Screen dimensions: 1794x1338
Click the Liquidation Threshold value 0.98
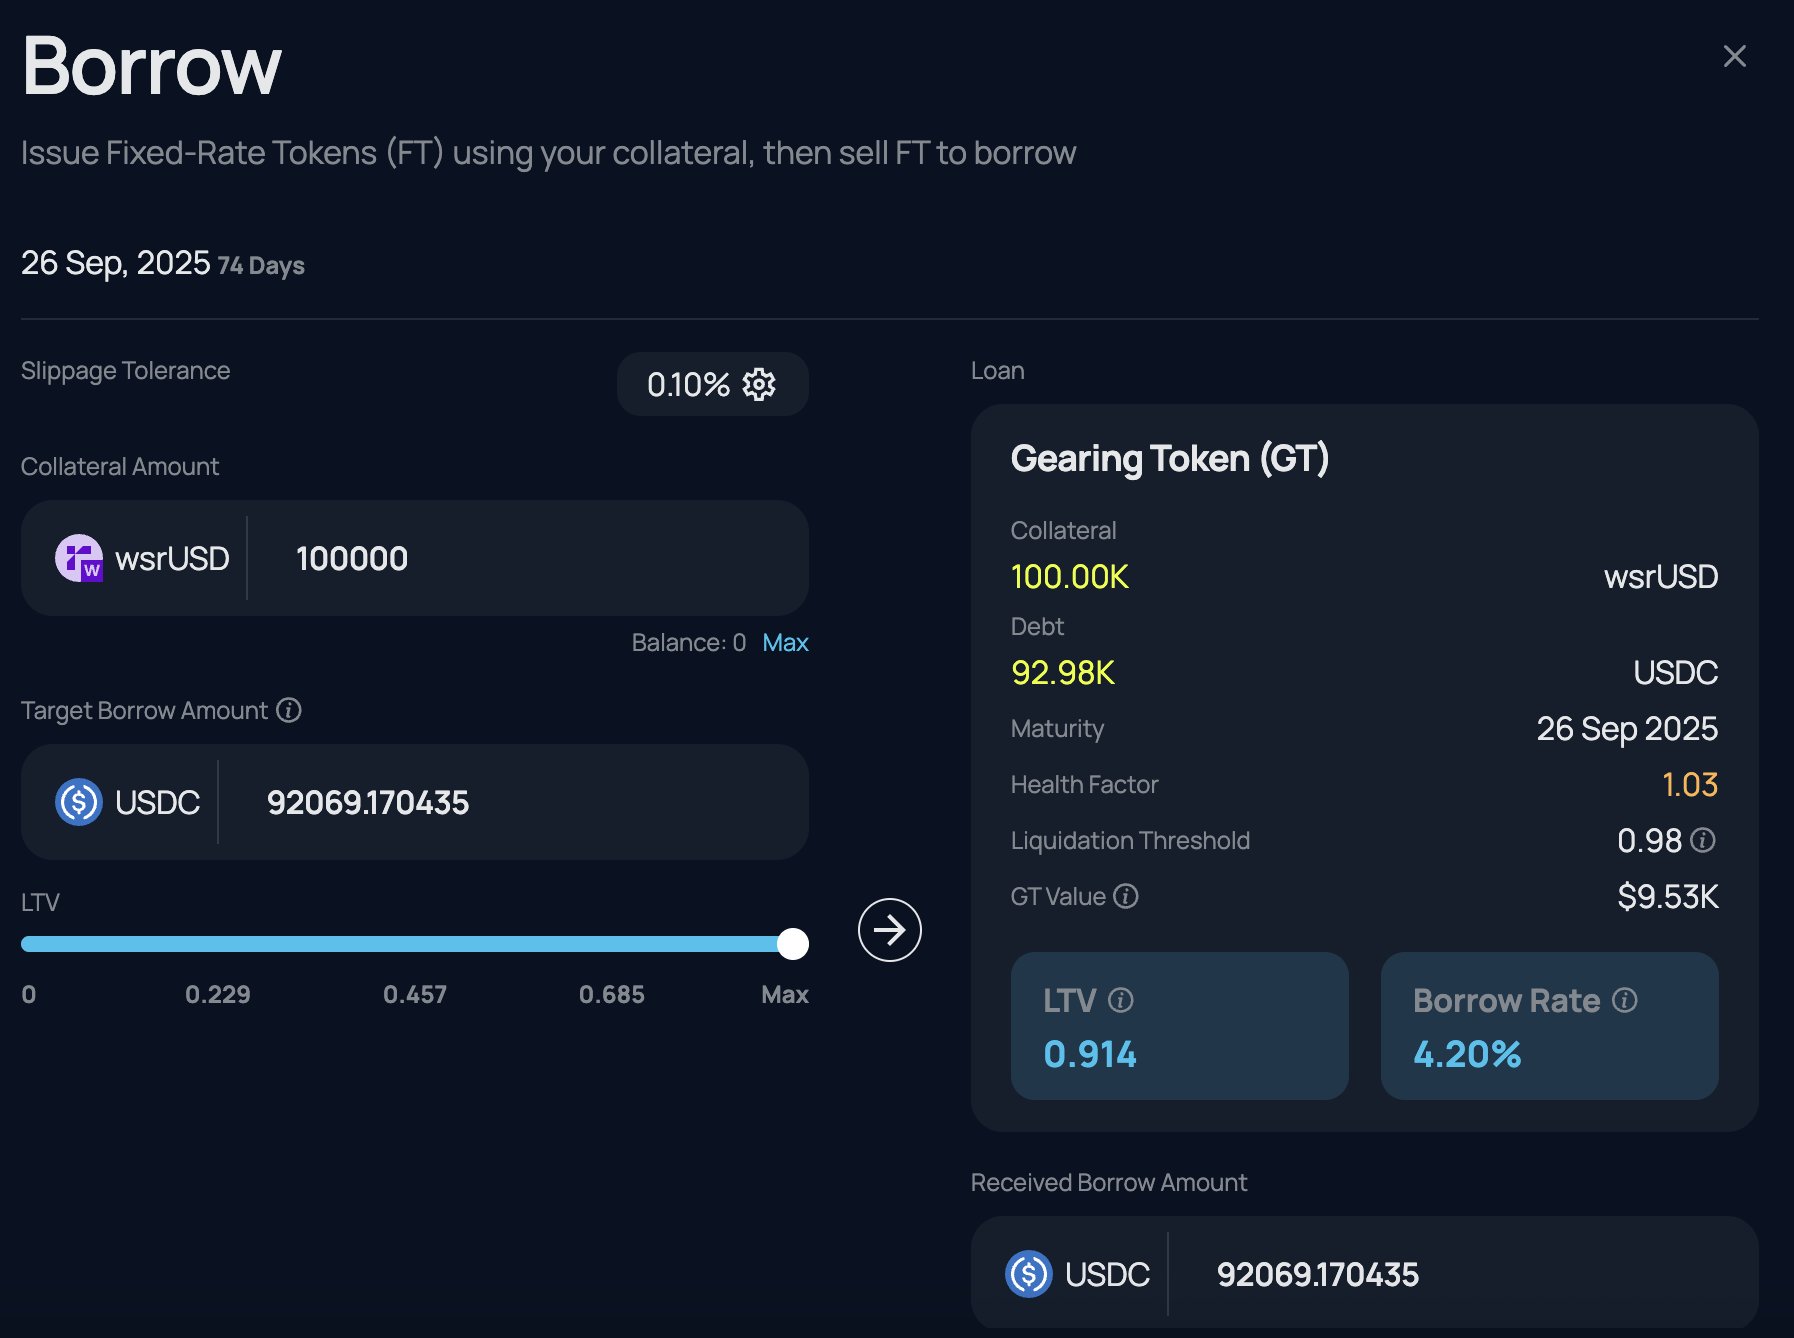tap(1650, 841)
